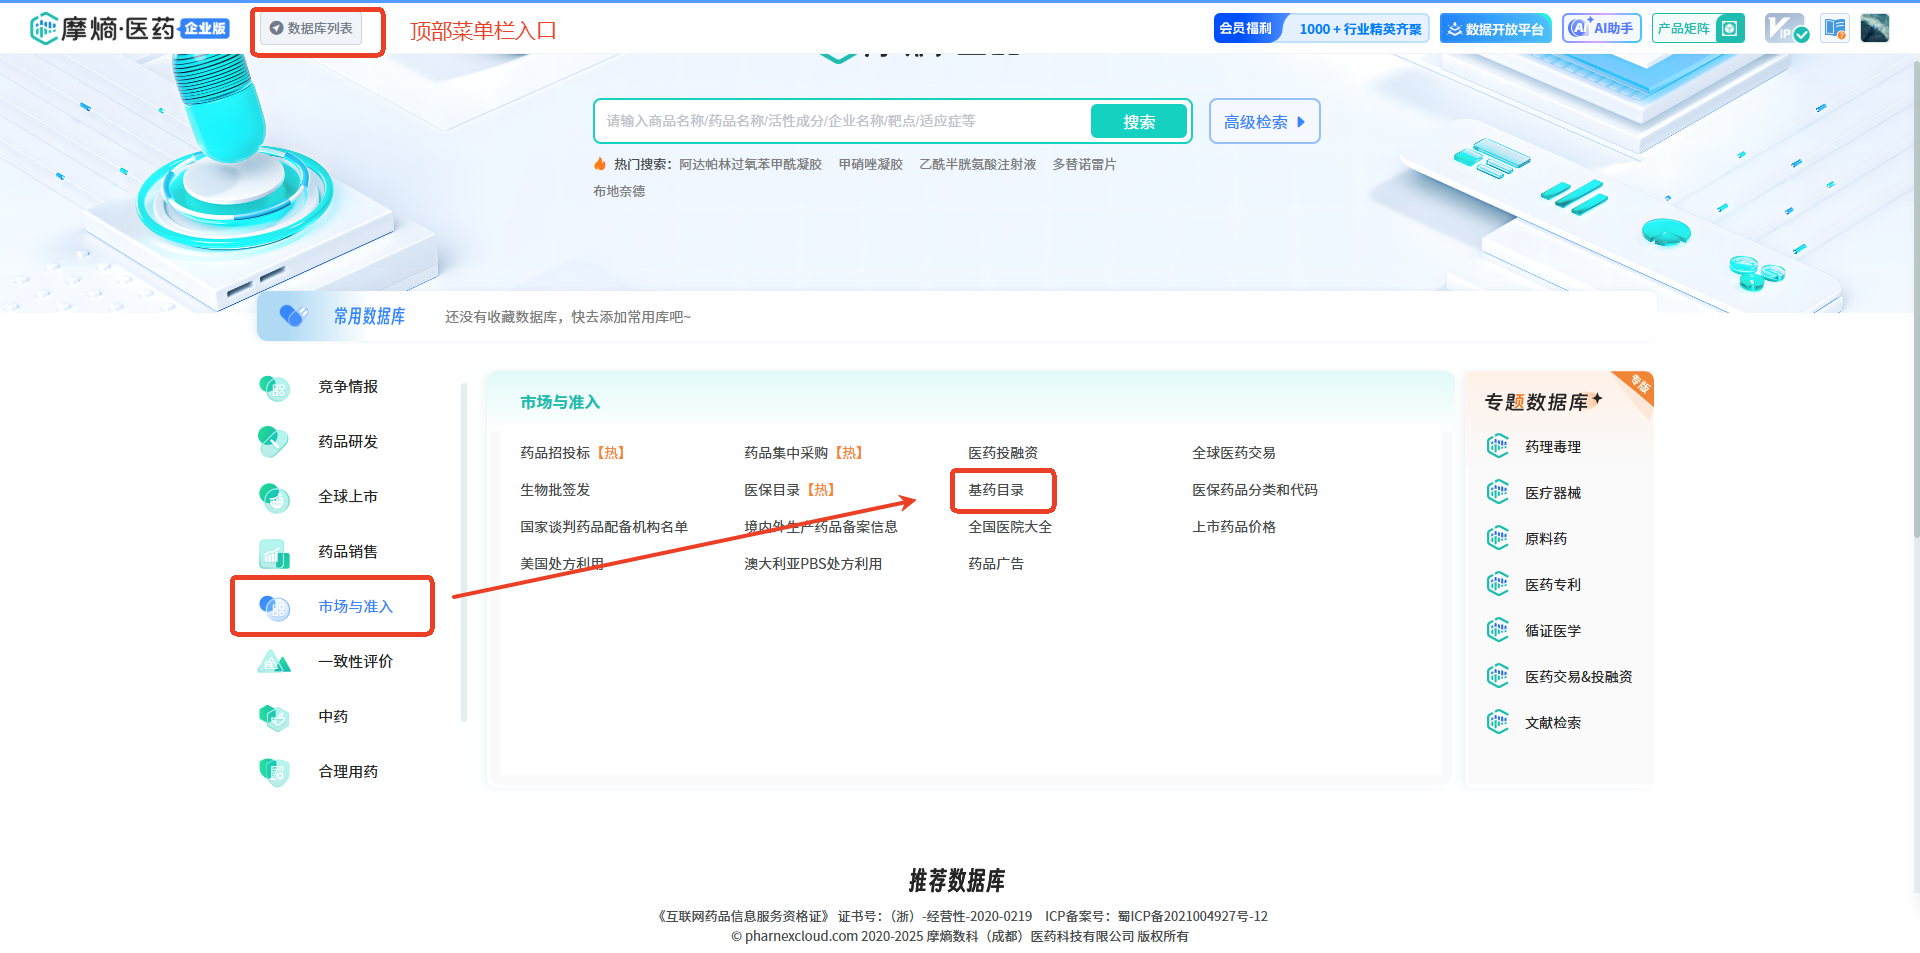Open 境内外生产药品备案信息
This screenshot has height=953, width=1920.
tap(821, 527)
